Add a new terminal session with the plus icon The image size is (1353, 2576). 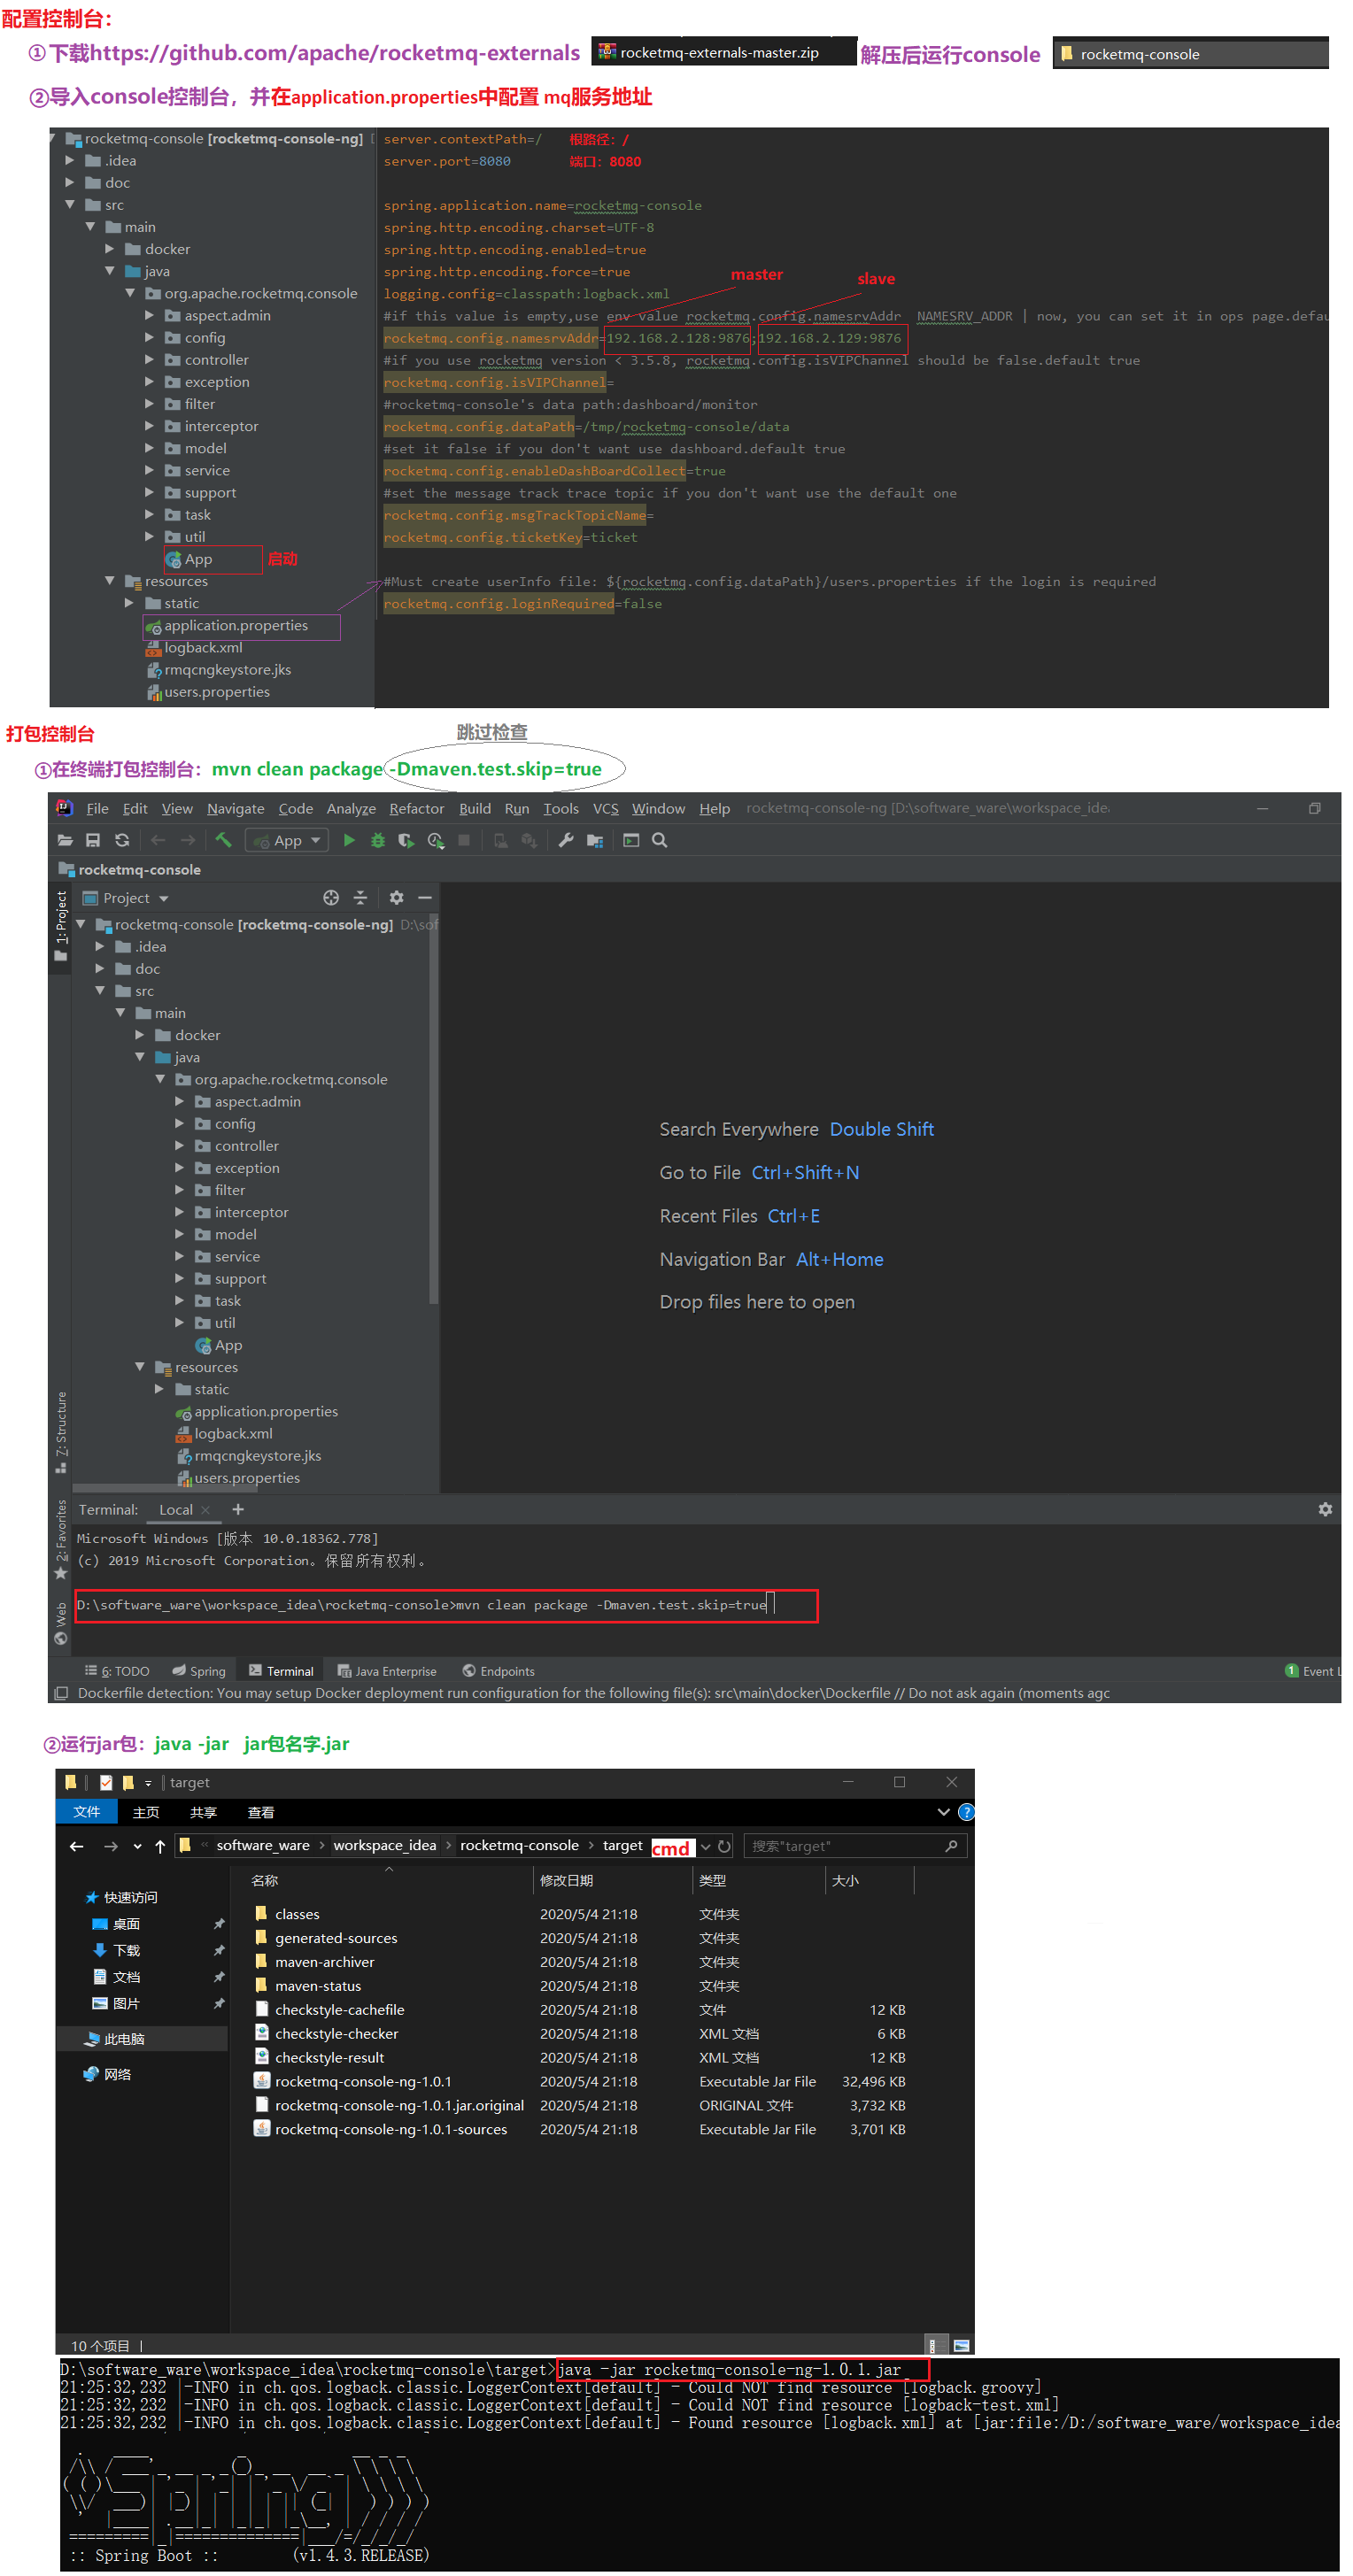tap(238, 1510)
